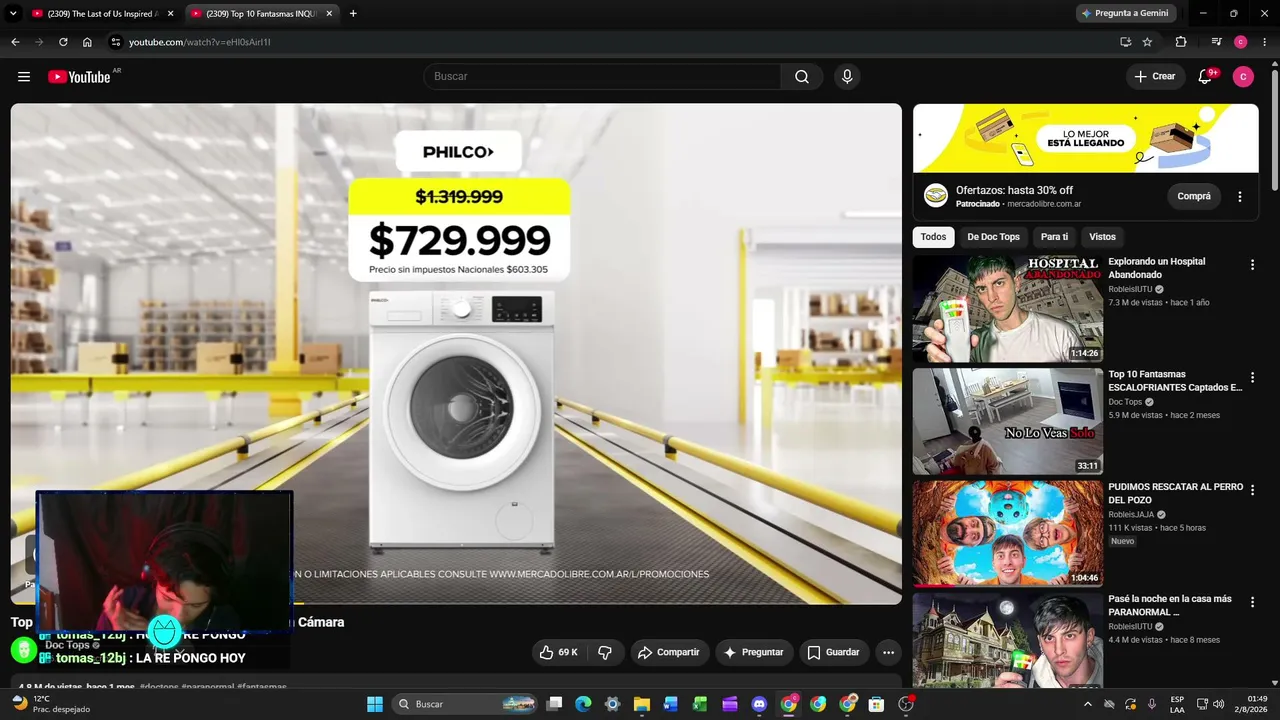This screenshot has height=720, width=1280.
Task: Filter suggestions by De Doc Tops
Action: pyautogui.click(x=994, y=237)
